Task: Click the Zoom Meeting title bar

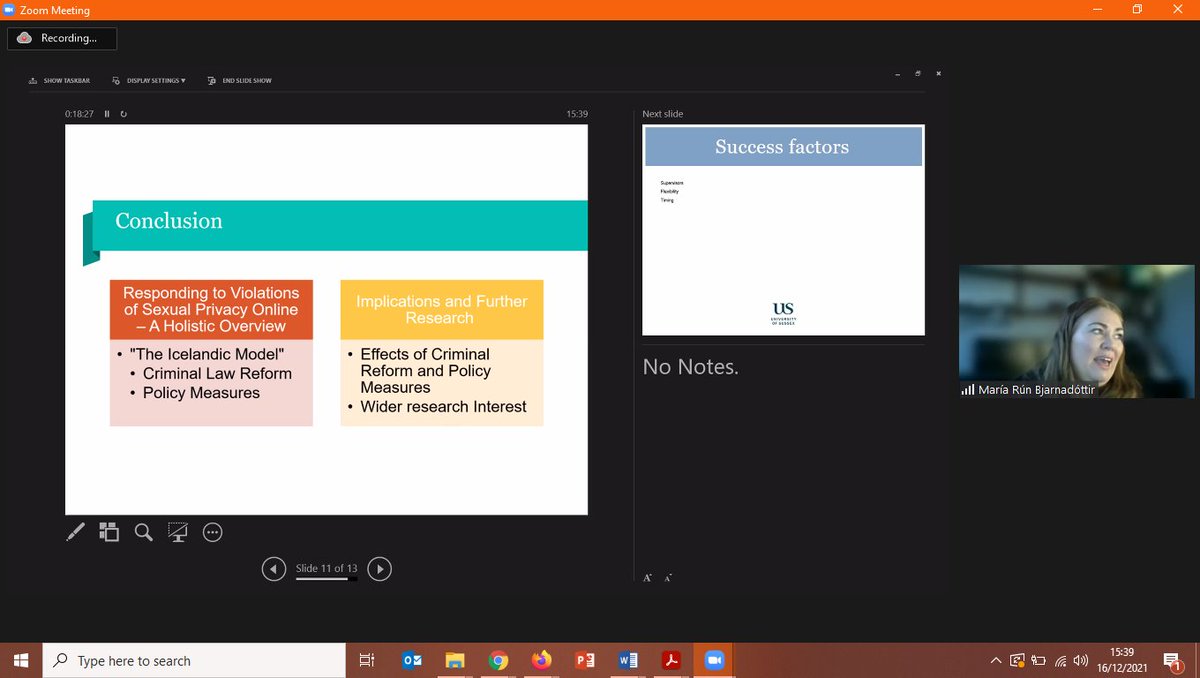Action: point(600,10)
